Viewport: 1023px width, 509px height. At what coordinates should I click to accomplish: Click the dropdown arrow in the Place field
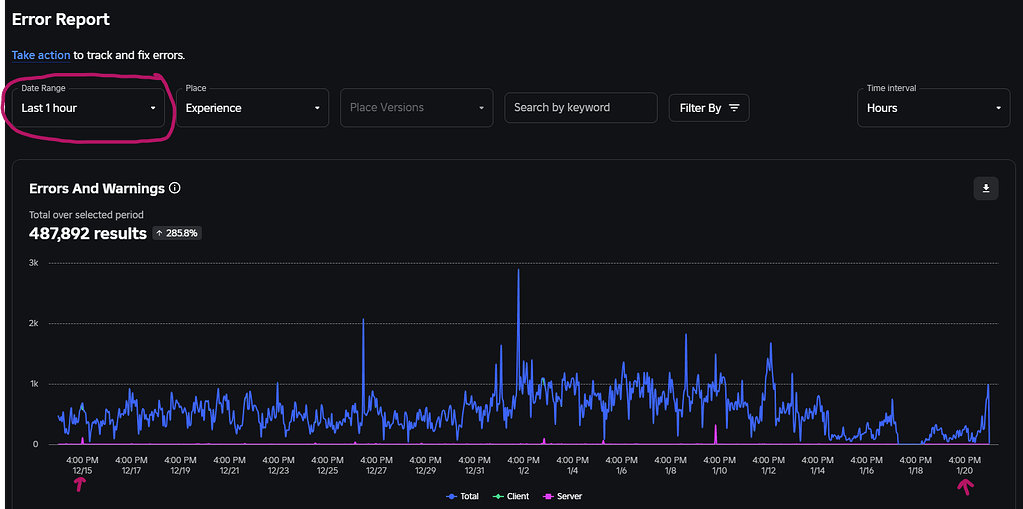tap(317, 108)
